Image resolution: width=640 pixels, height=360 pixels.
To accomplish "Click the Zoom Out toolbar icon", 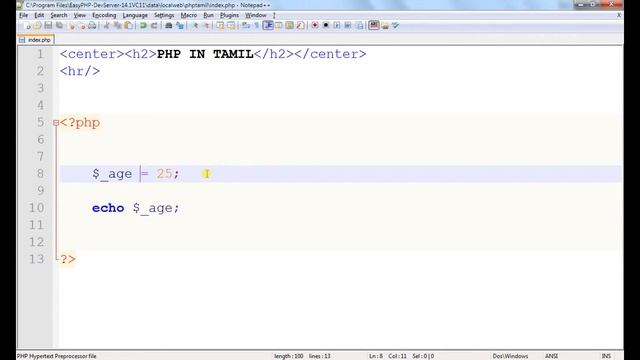I will (207, 26).
